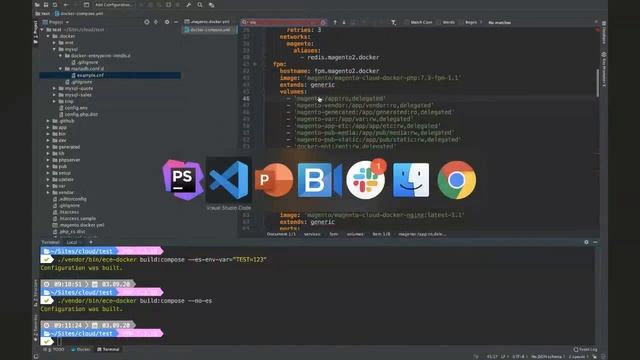Screen dimensions: 640x360
Task: Click the Search Everywhere magnifier icon
Action: point(200,5)
